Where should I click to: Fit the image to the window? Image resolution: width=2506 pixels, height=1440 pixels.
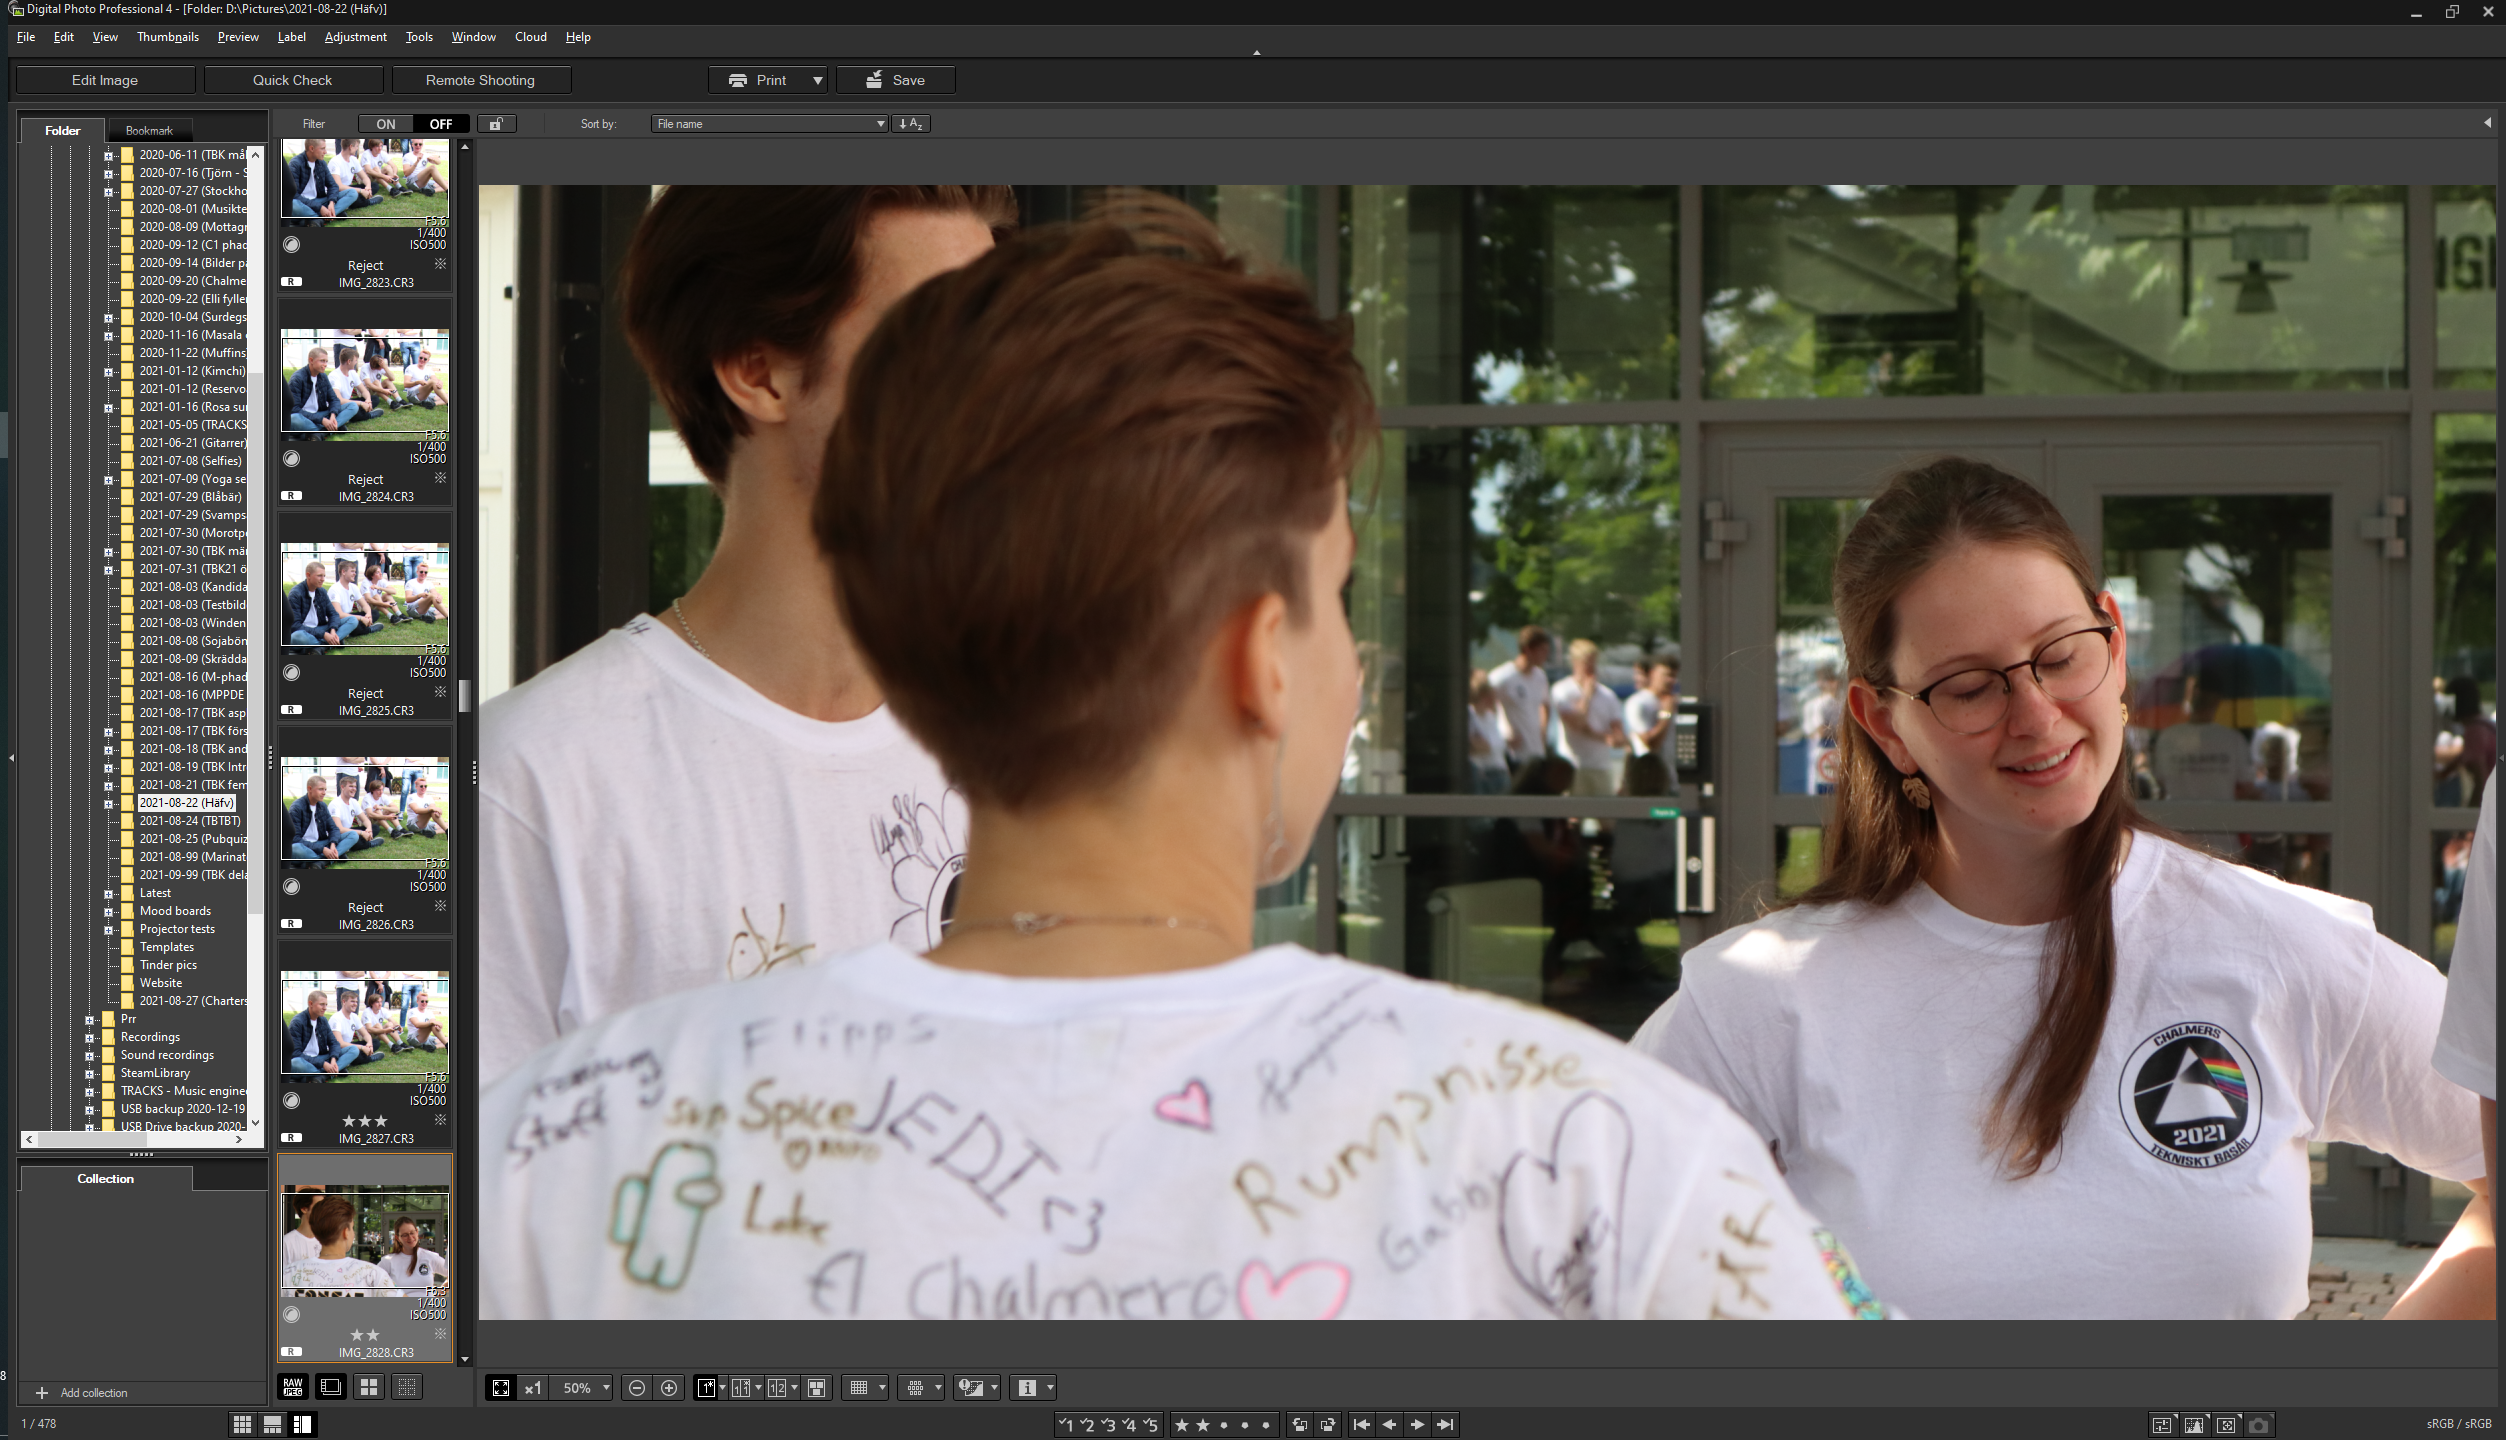coord(501,1388)
